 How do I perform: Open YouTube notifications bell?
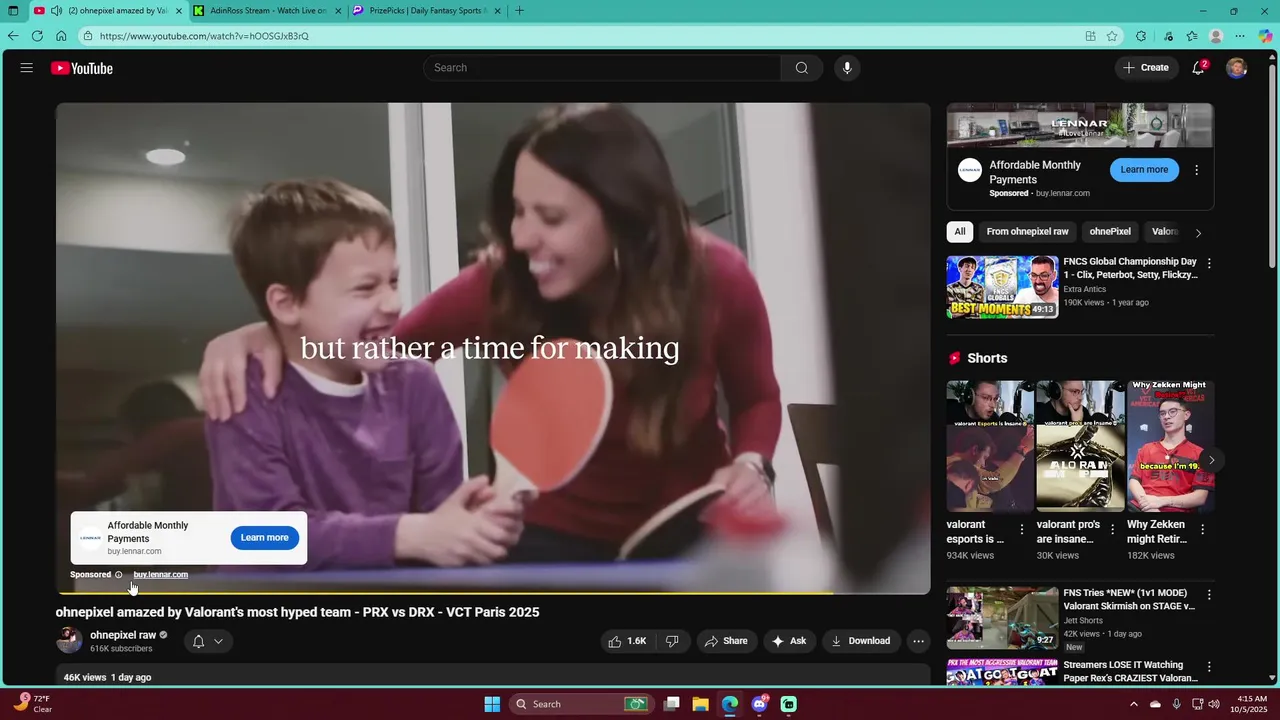click(1198, 68)
